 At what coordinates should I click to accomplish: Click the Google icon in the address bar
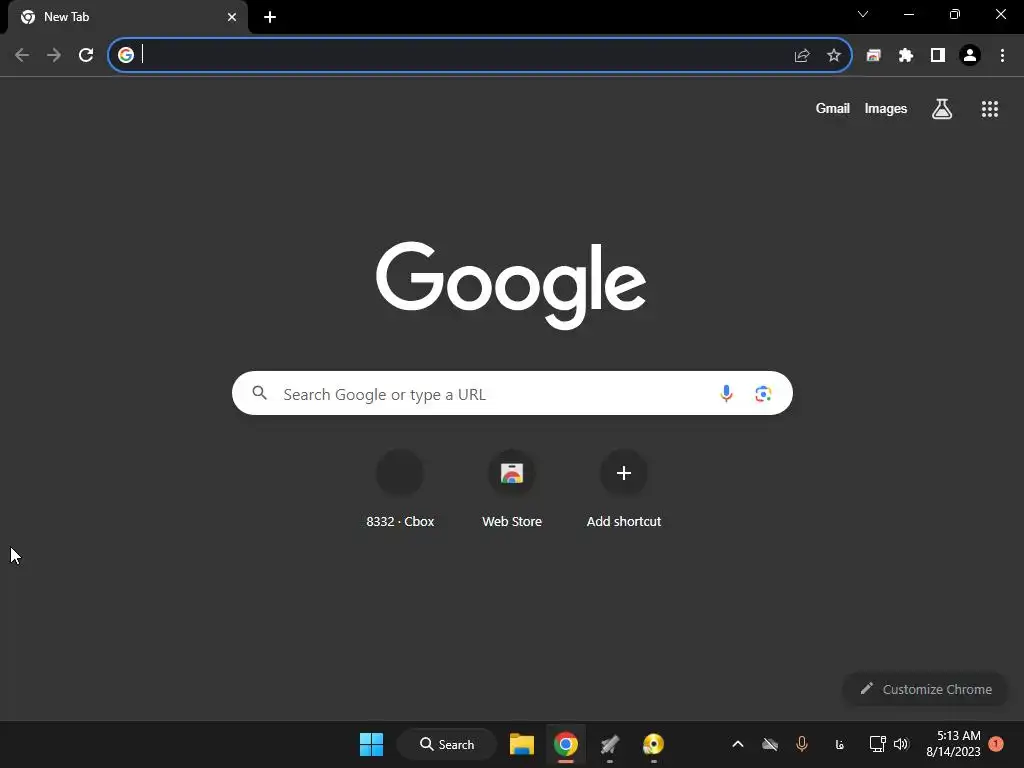[x=126, y=55]
